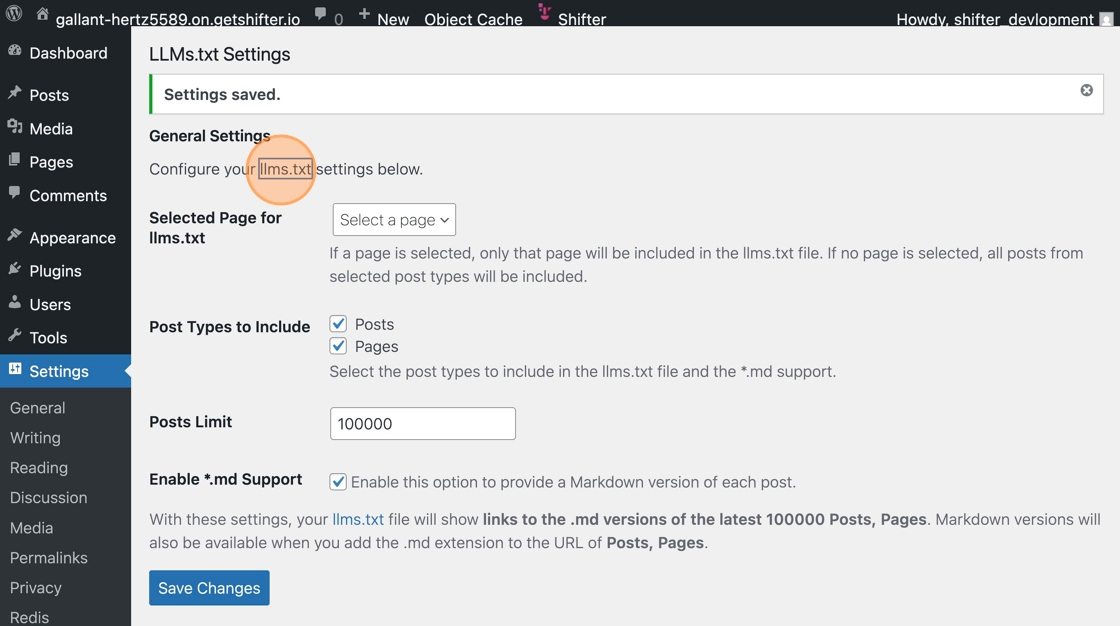Image resolution: width=1120 pixels, height=626 pixels.
Task: Click the Shifter logo icon
Action: [544, 11]
